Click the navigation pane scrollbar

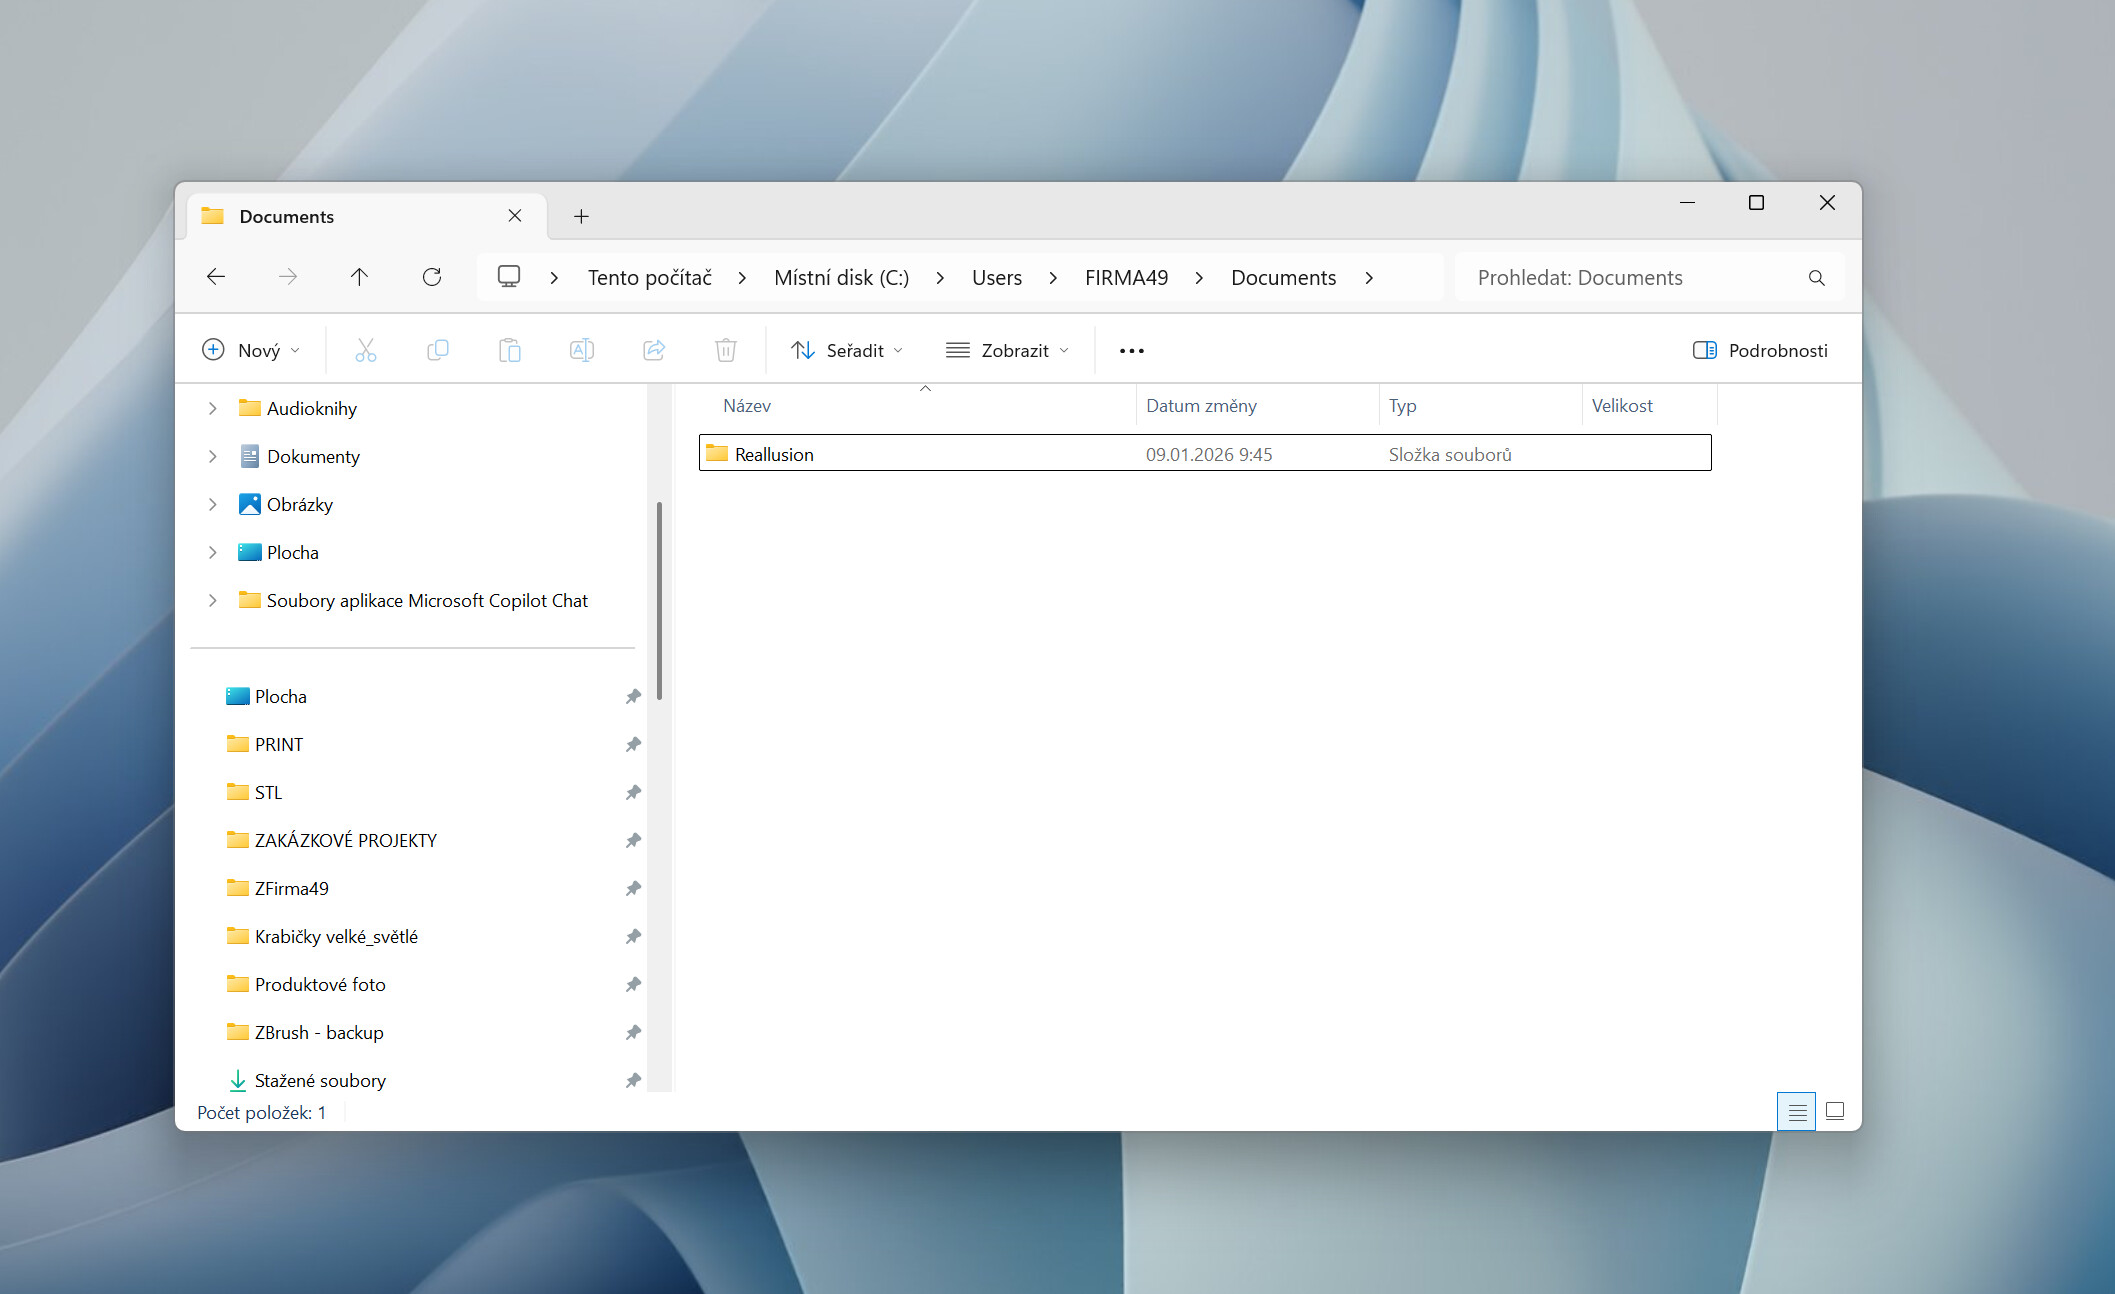[x=659, y=600]
